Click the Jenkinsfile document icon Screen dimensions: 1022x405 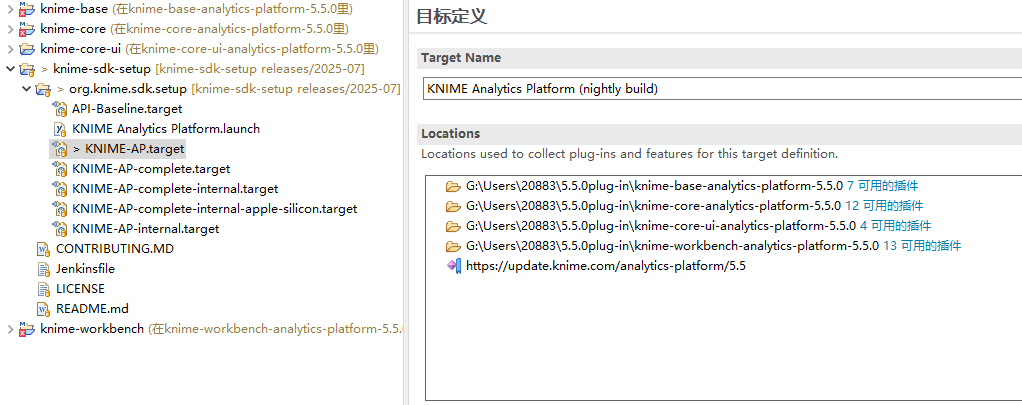pyautogui.click(x=44, y=269)
